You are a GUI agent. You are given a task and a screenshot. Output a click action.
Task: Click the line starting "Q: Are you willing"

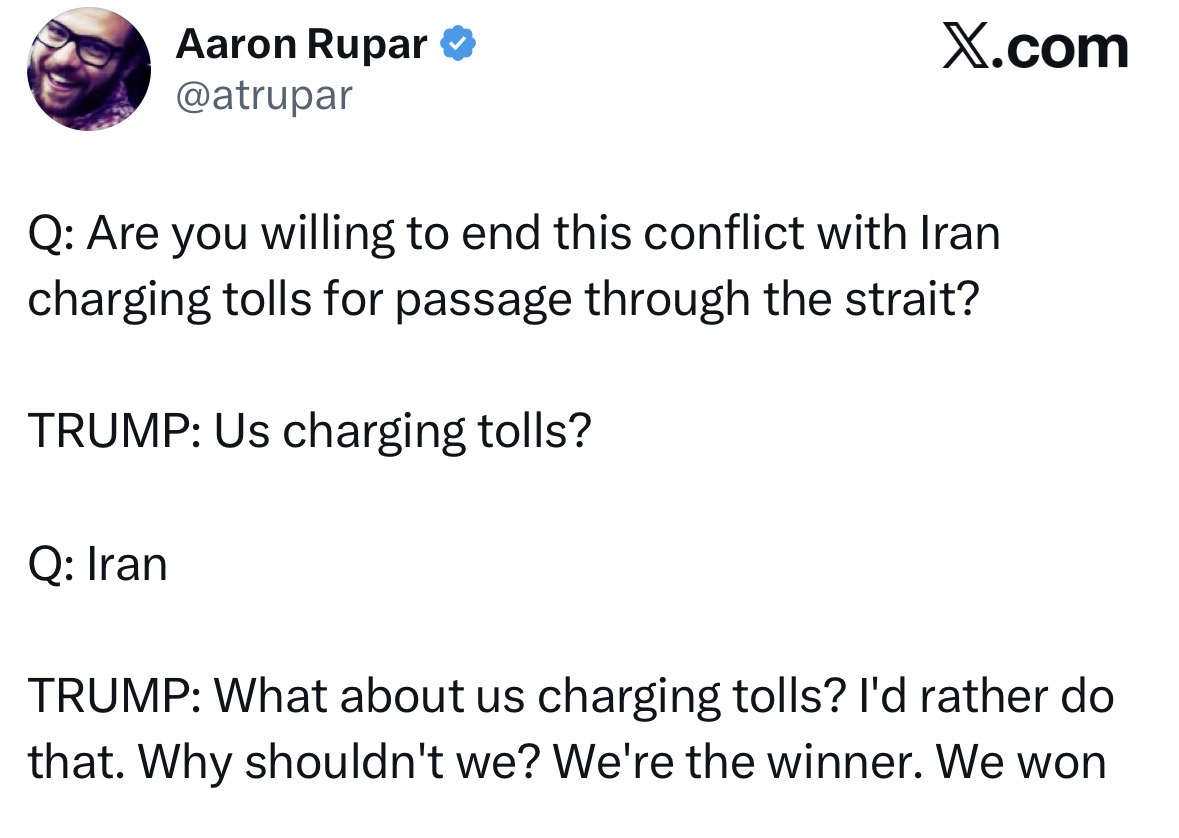[513, 233]
